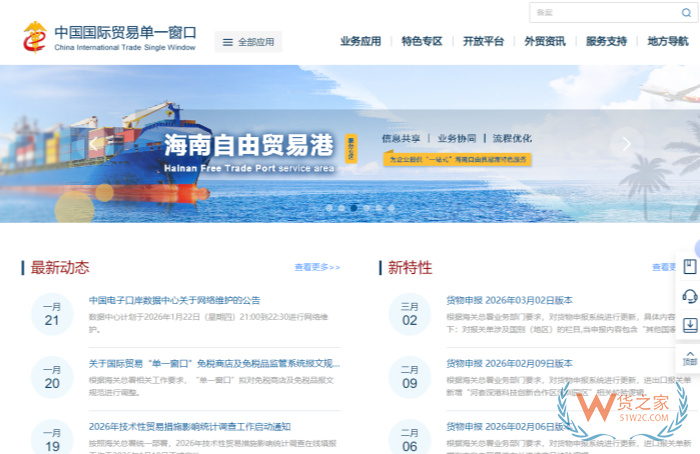The height and width of the screenshot is (454, 700).
Task: Advance to the next banner slide
Action: pyautogui.click(x=626, y=144)
